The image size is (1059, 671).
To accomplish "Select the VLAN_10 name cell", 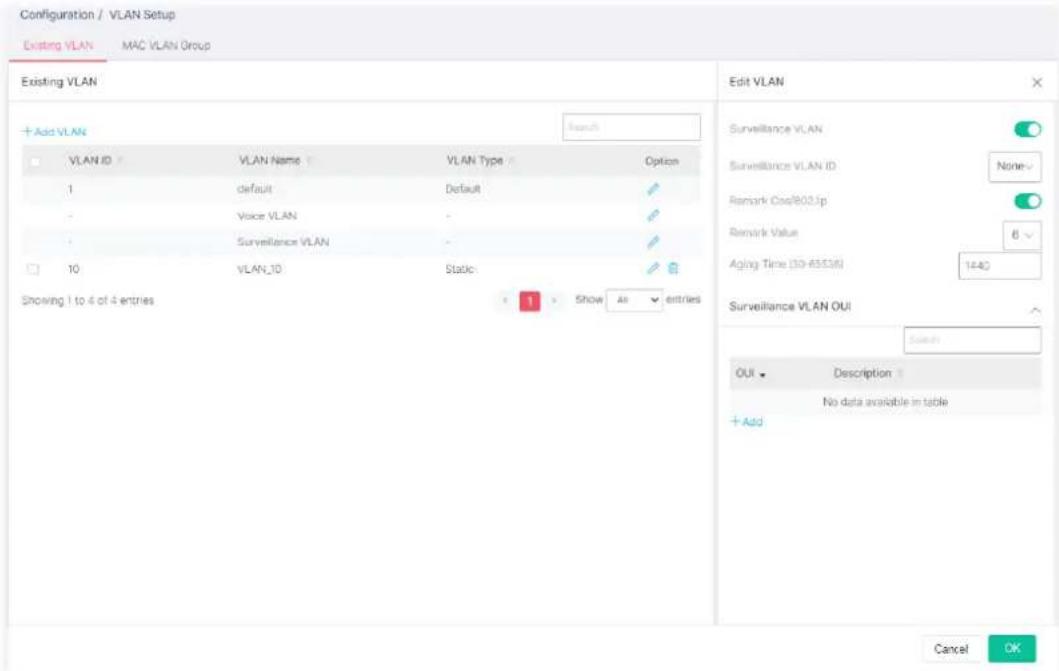I will [259, 269].
